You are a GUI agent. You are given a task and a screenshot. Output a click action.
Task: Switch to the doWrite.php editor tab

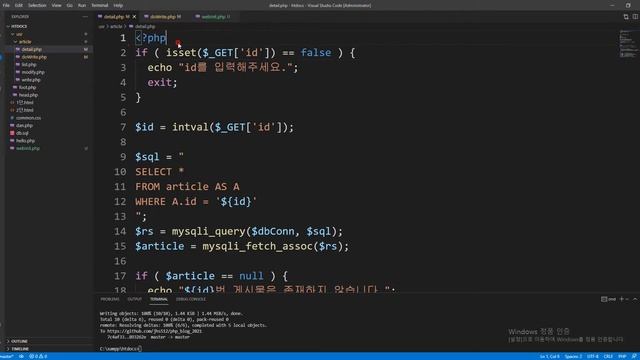[x=162, y=17]
